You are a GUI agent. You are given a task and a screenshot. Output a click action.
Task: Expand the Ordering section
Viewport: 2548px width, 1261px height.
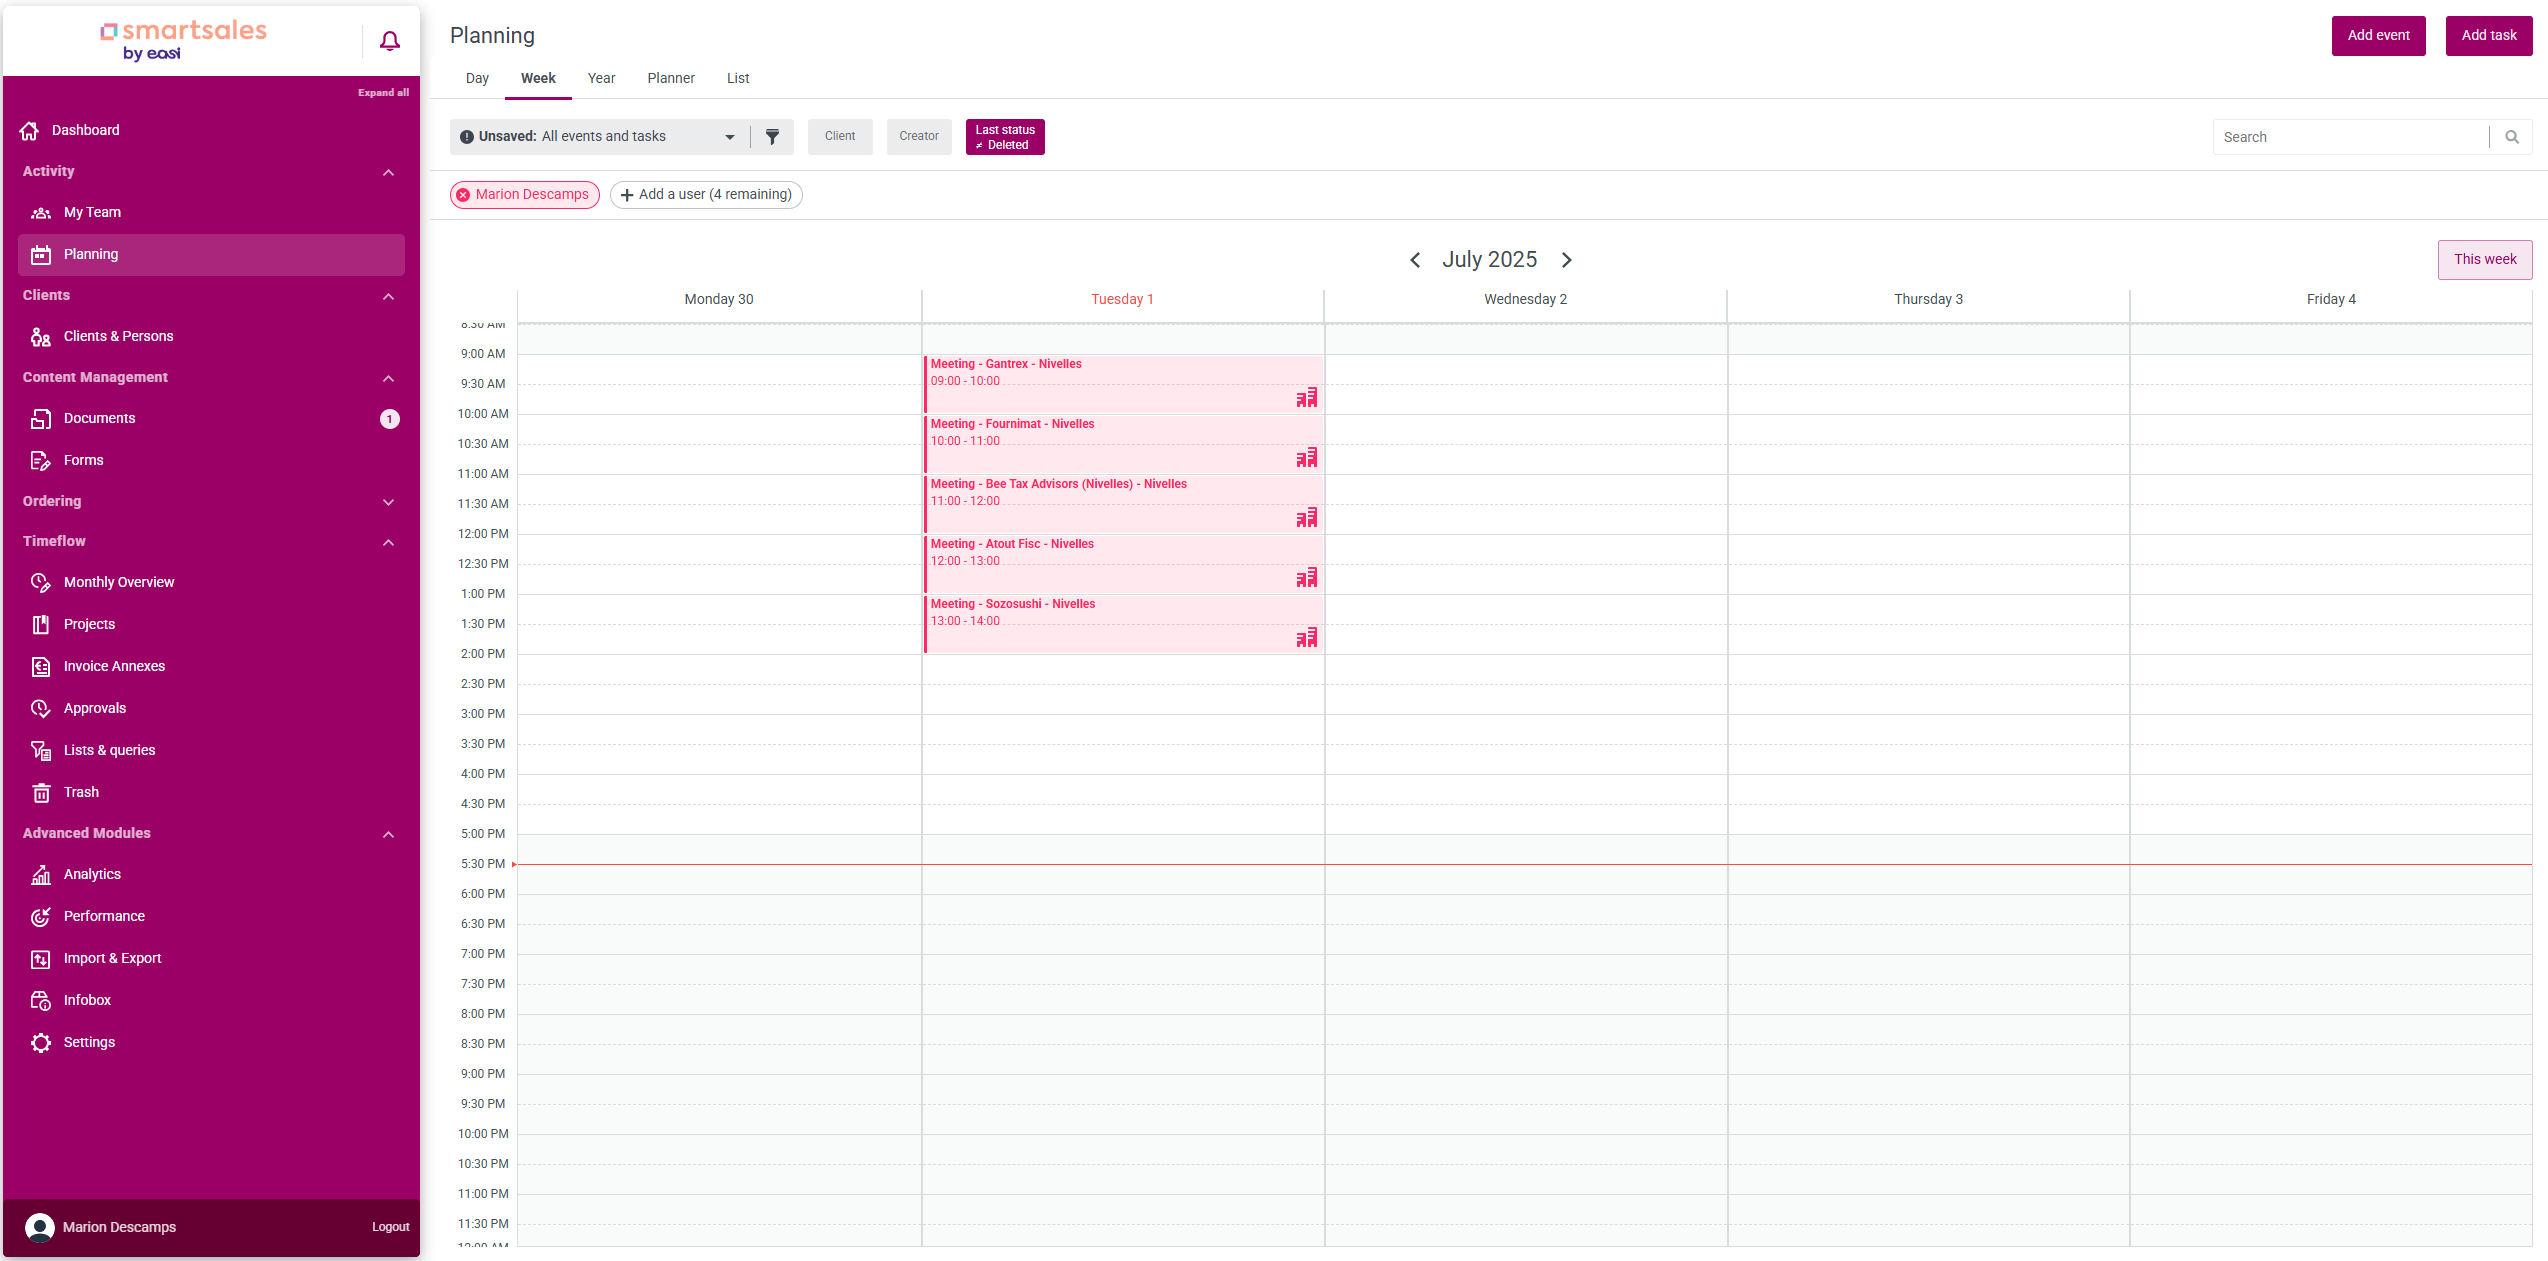point(388,502)
